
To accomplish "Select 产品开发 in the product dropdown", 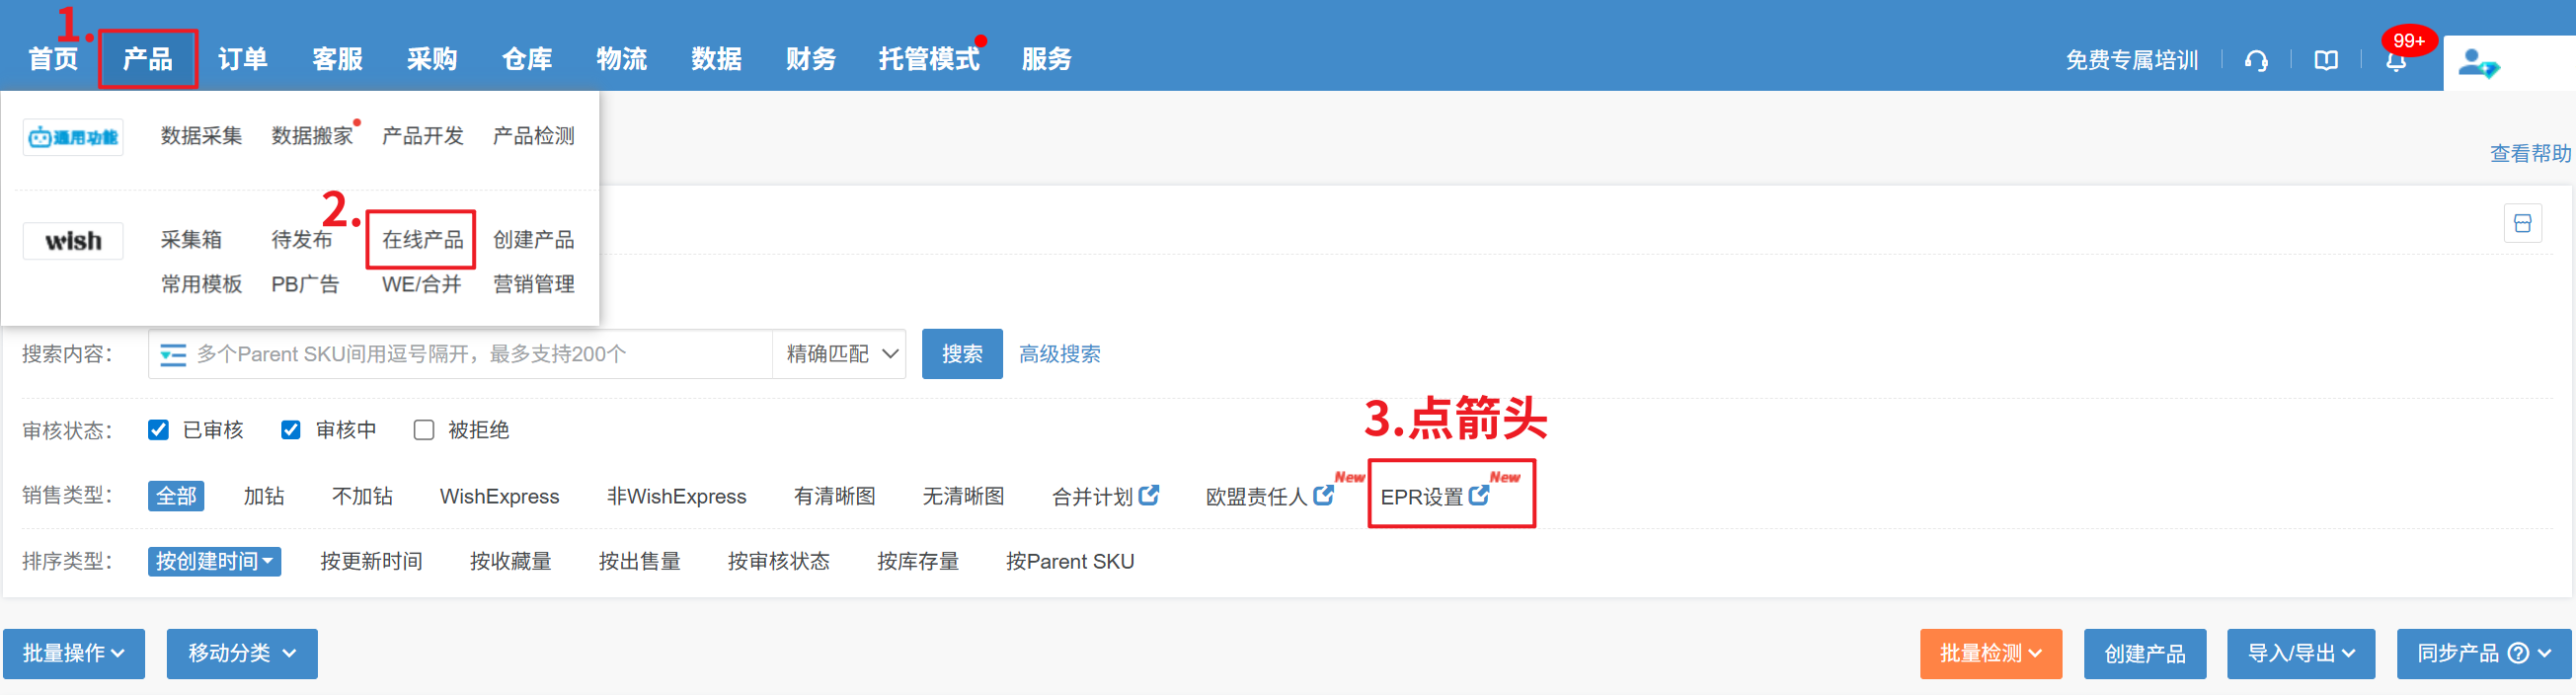I will pos(423,136).
